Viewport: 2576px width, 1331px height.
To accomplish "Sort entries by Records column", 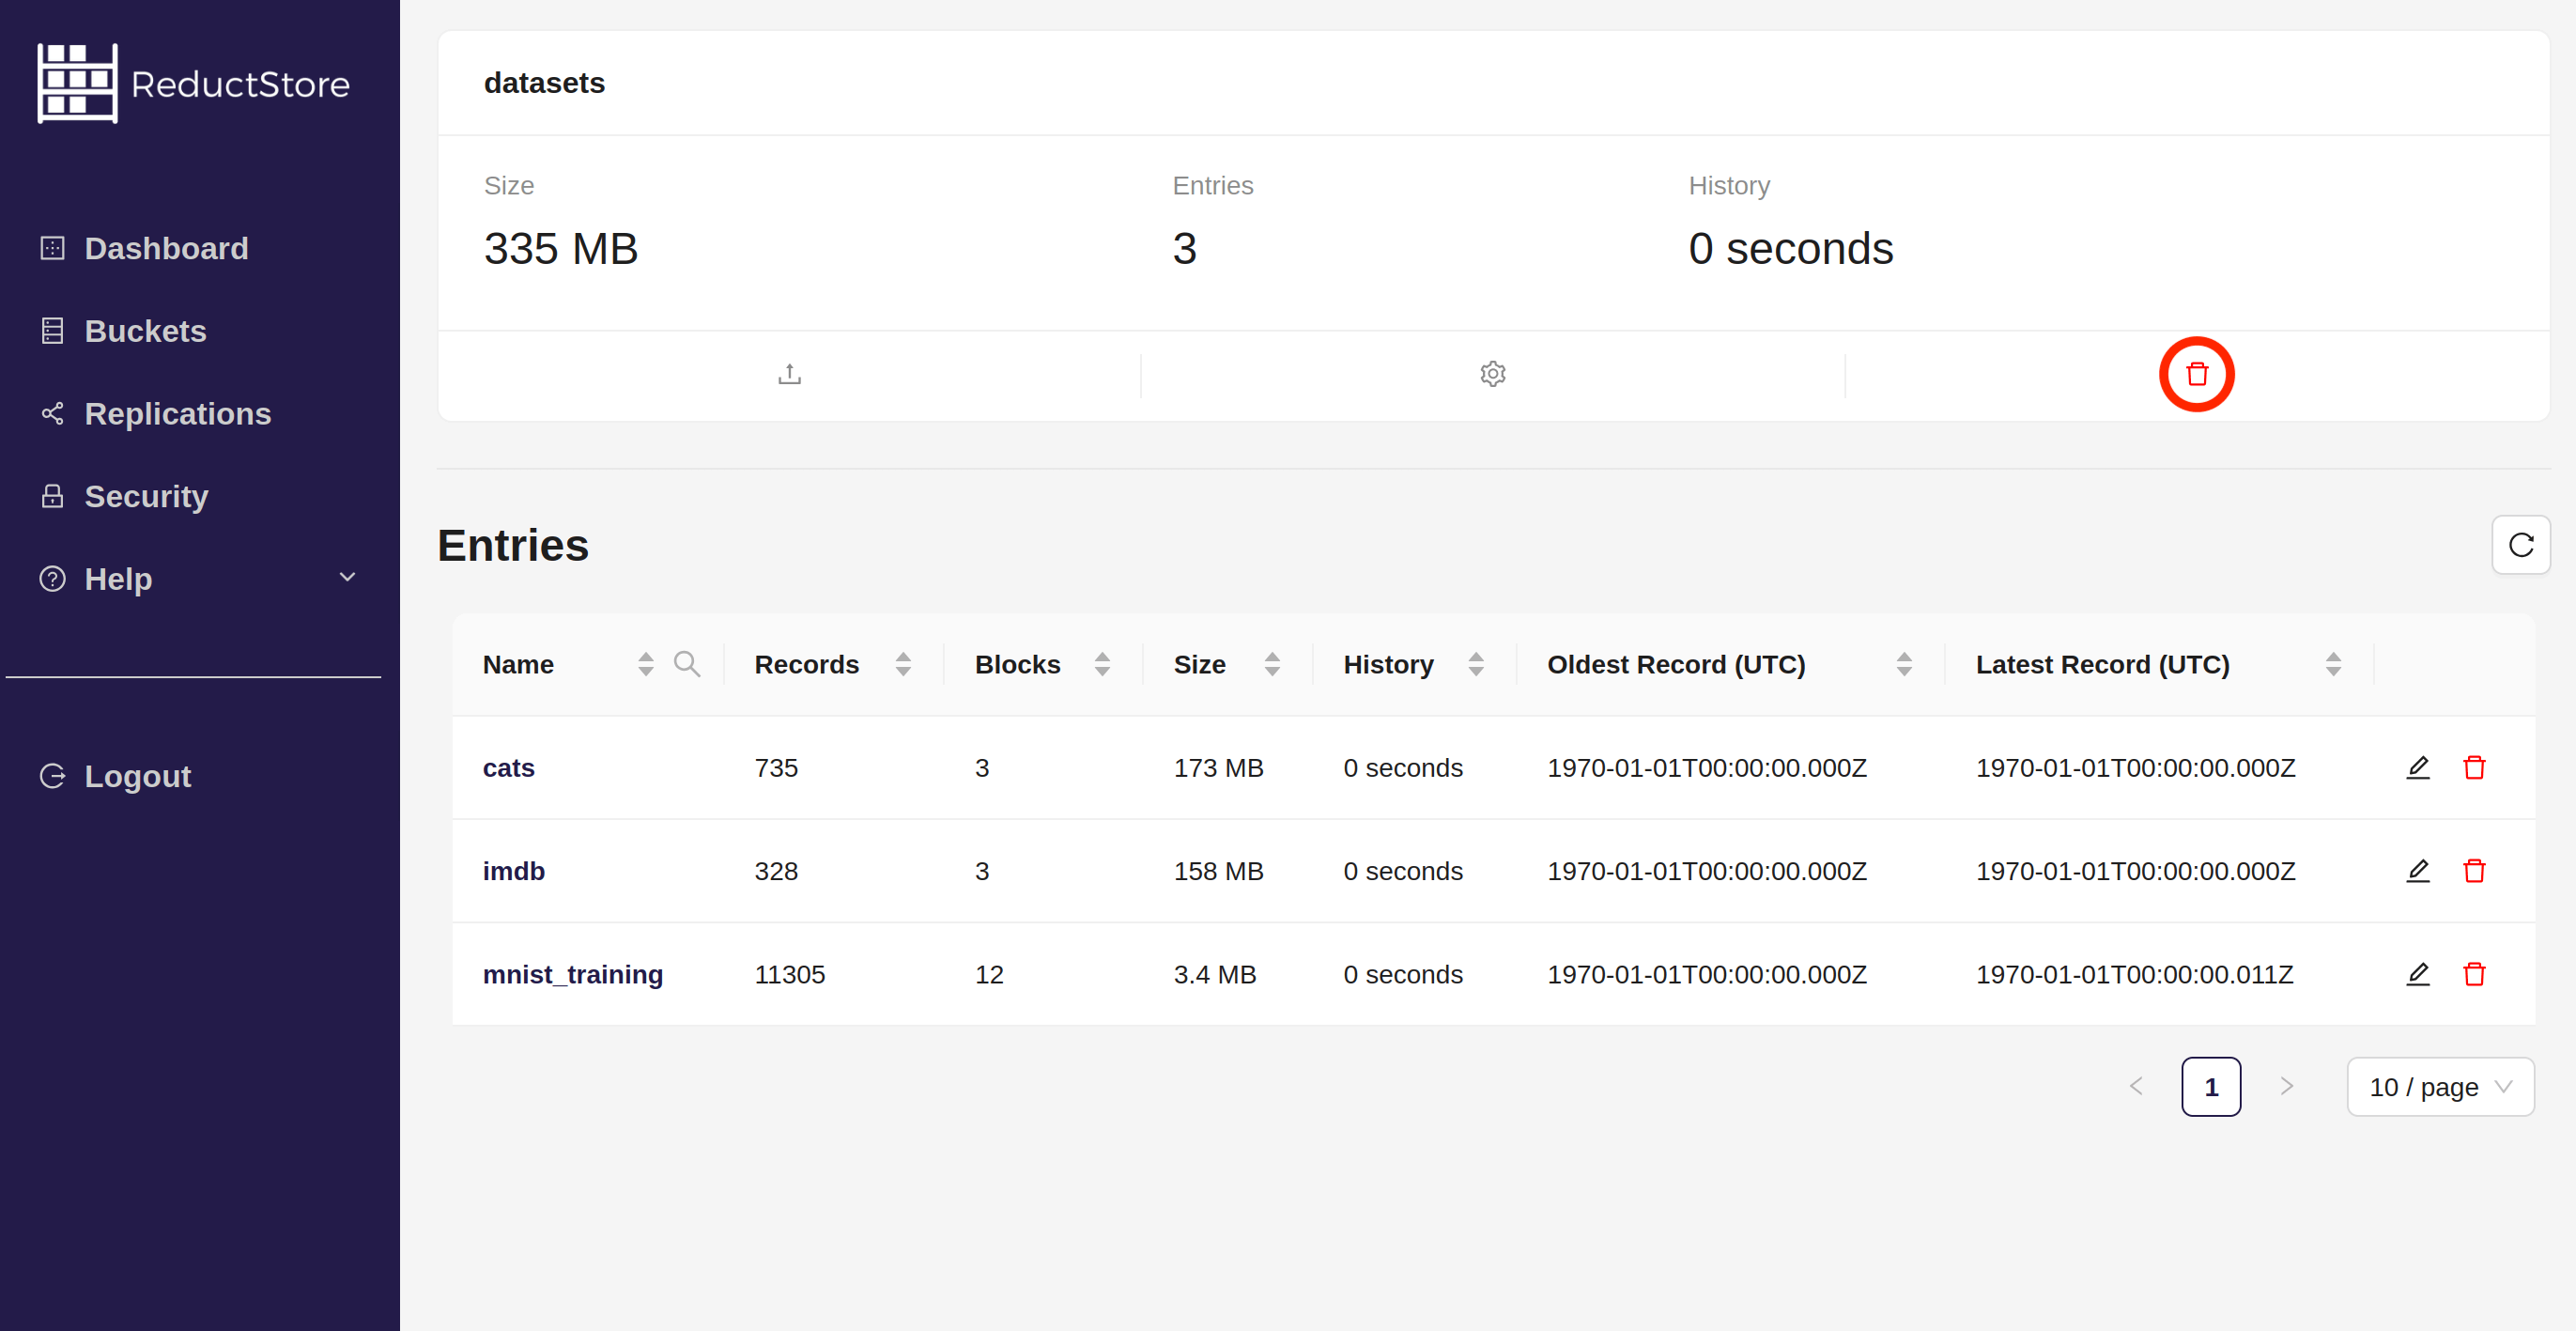I will point(902,664).
